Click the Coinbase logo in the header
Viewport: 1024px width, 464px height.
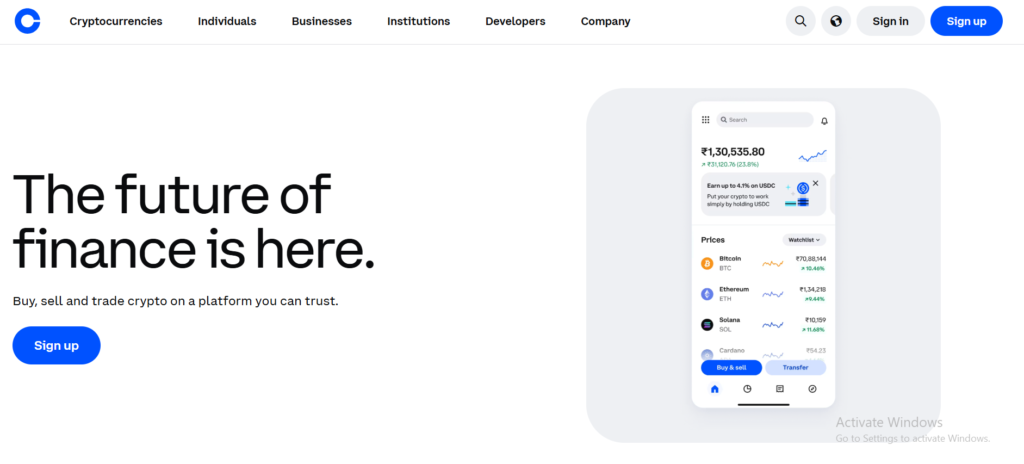(x=27, y=21)
